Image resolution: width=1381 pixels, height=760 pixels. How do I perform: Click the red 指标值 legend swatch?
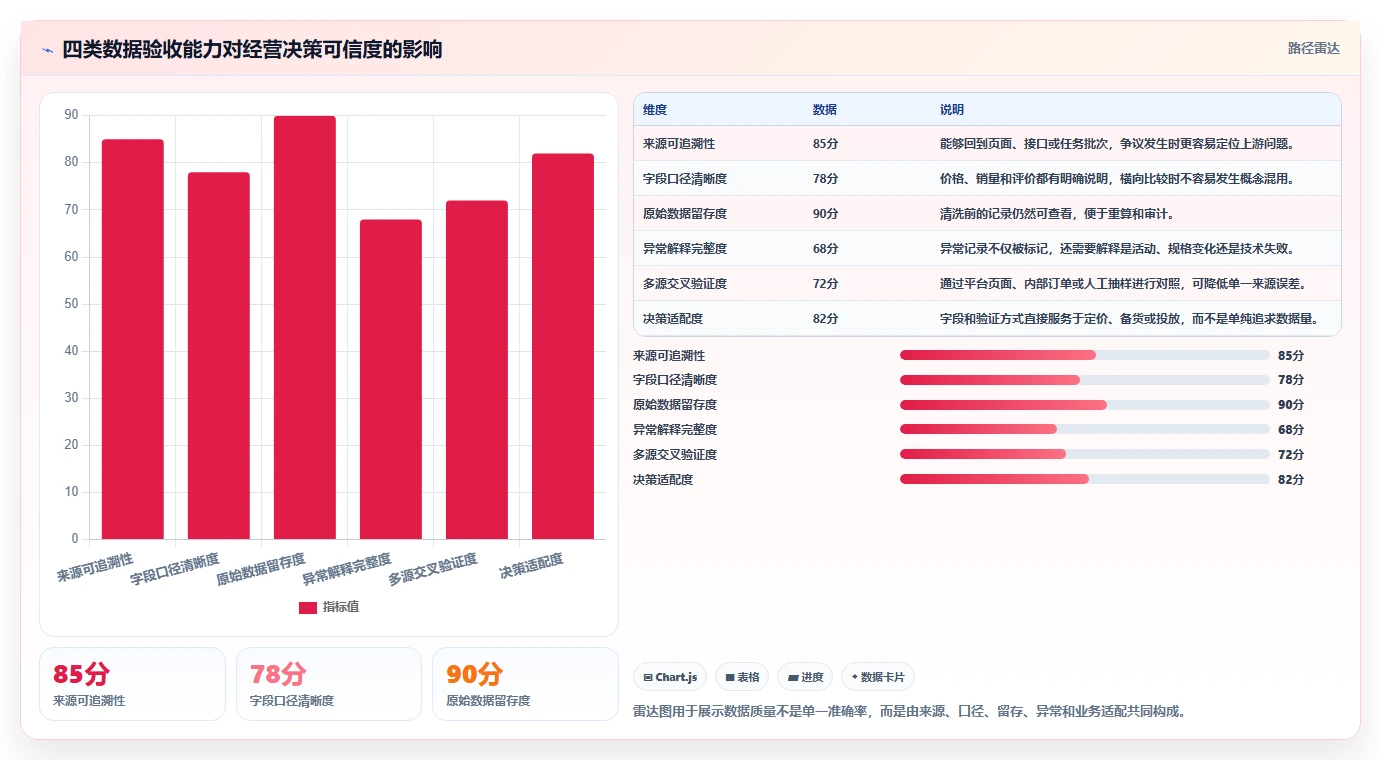click(308, 607)
